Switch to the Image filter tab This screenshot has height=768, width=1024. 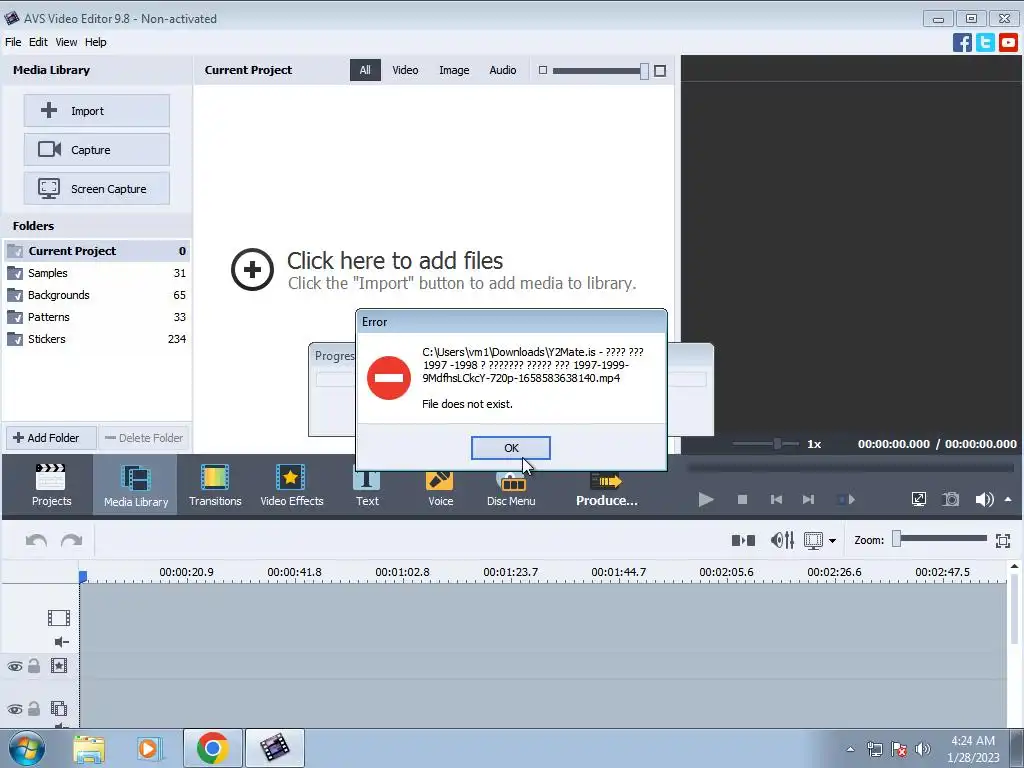[454, 70]
